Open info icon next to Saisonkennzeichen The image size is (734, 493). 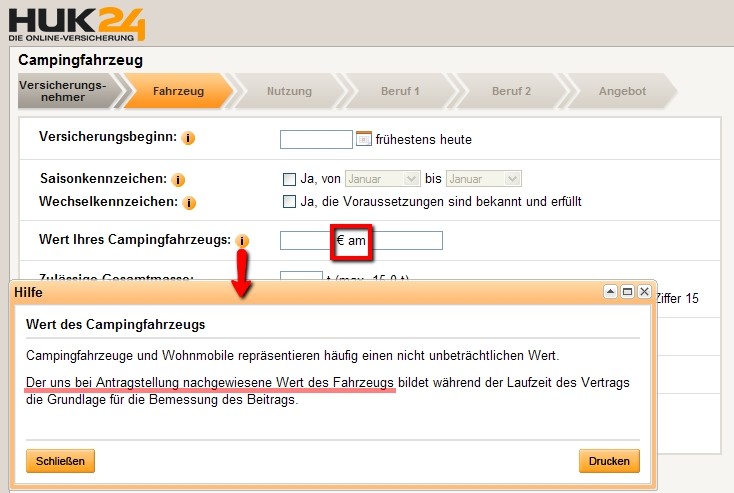click(178, 179)
